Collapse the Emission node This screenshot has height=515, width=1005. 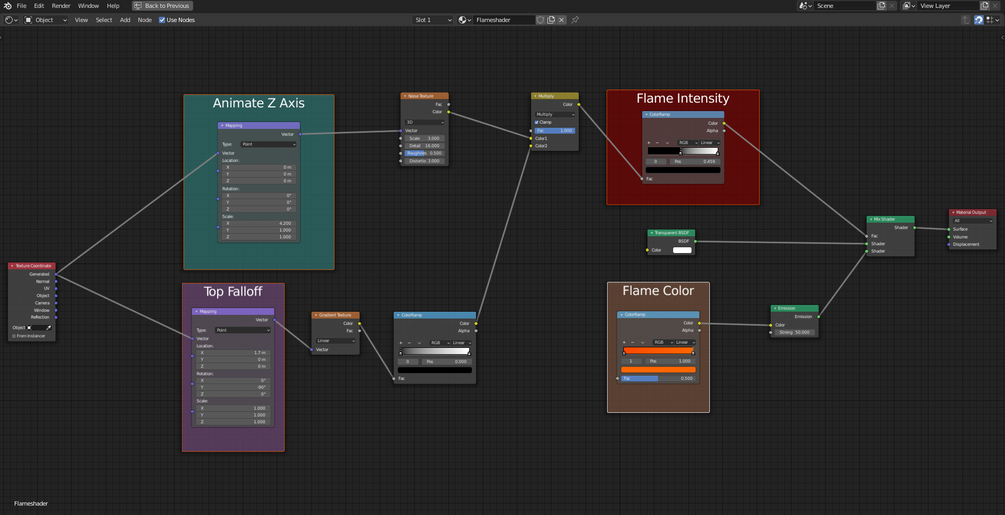tap(775, 308)
